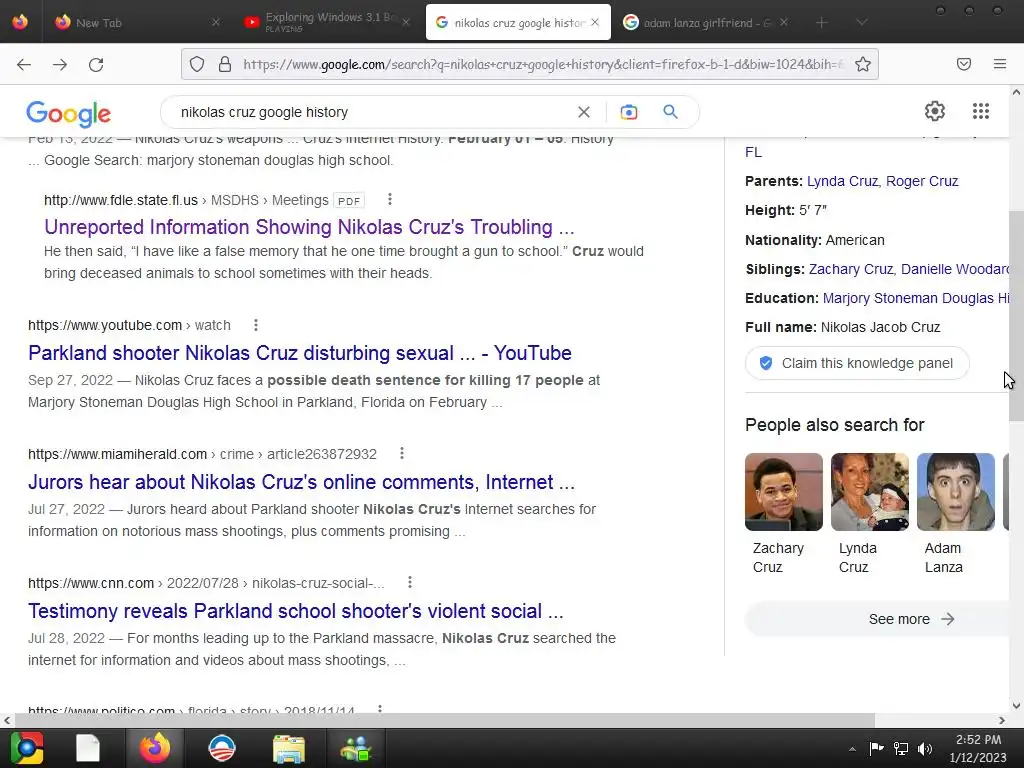Open the Obama logo taskbar app
Image resolution: width=1024 pixels, height=768 pixels.
pyautogui.click(x=221, y=748)
